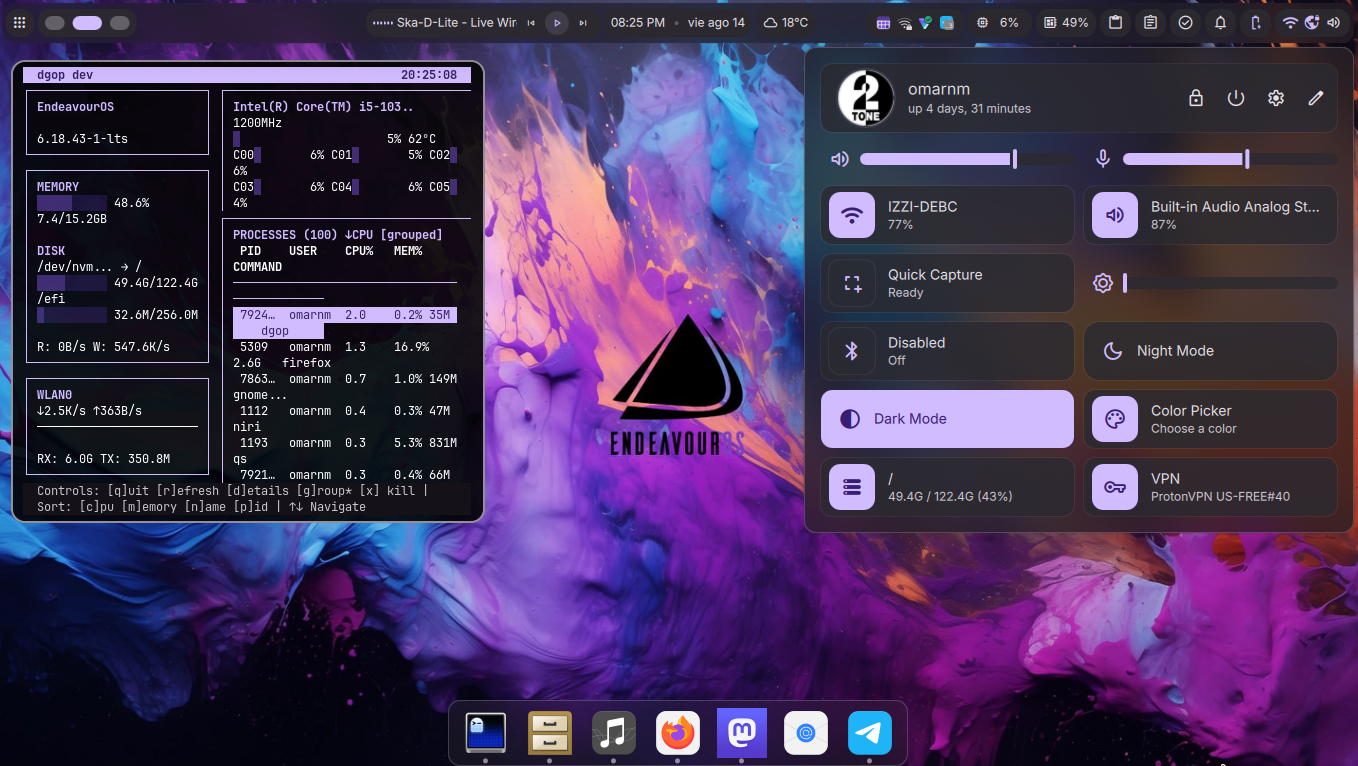The height and width of the screenshot is (766, 1358).
Task: Launch Firefox from the dock
Action: (x=678, y=733)
